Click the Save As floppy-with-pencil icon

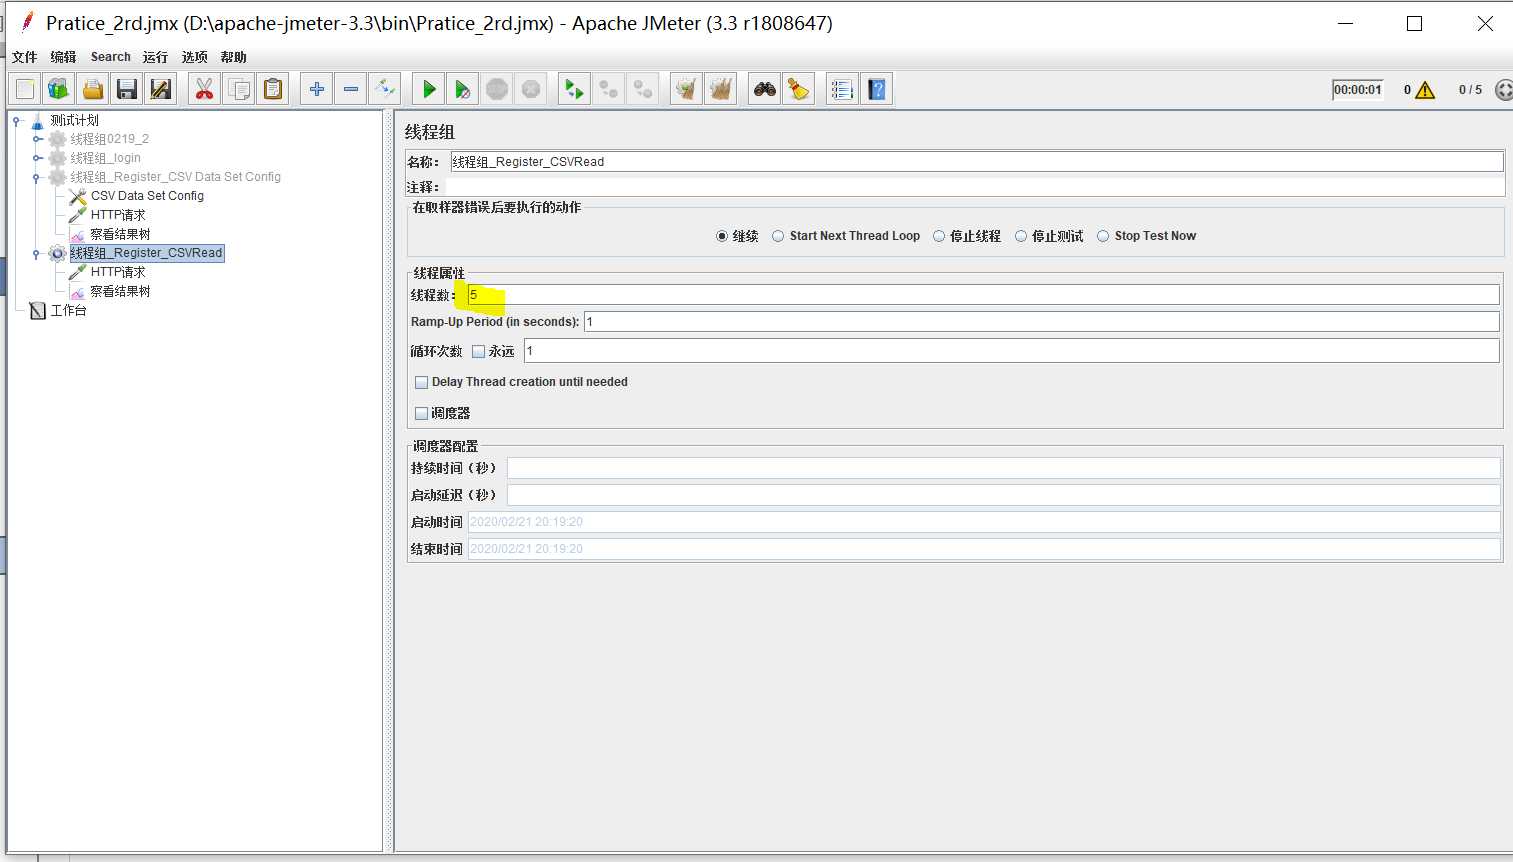pos(161,89)
